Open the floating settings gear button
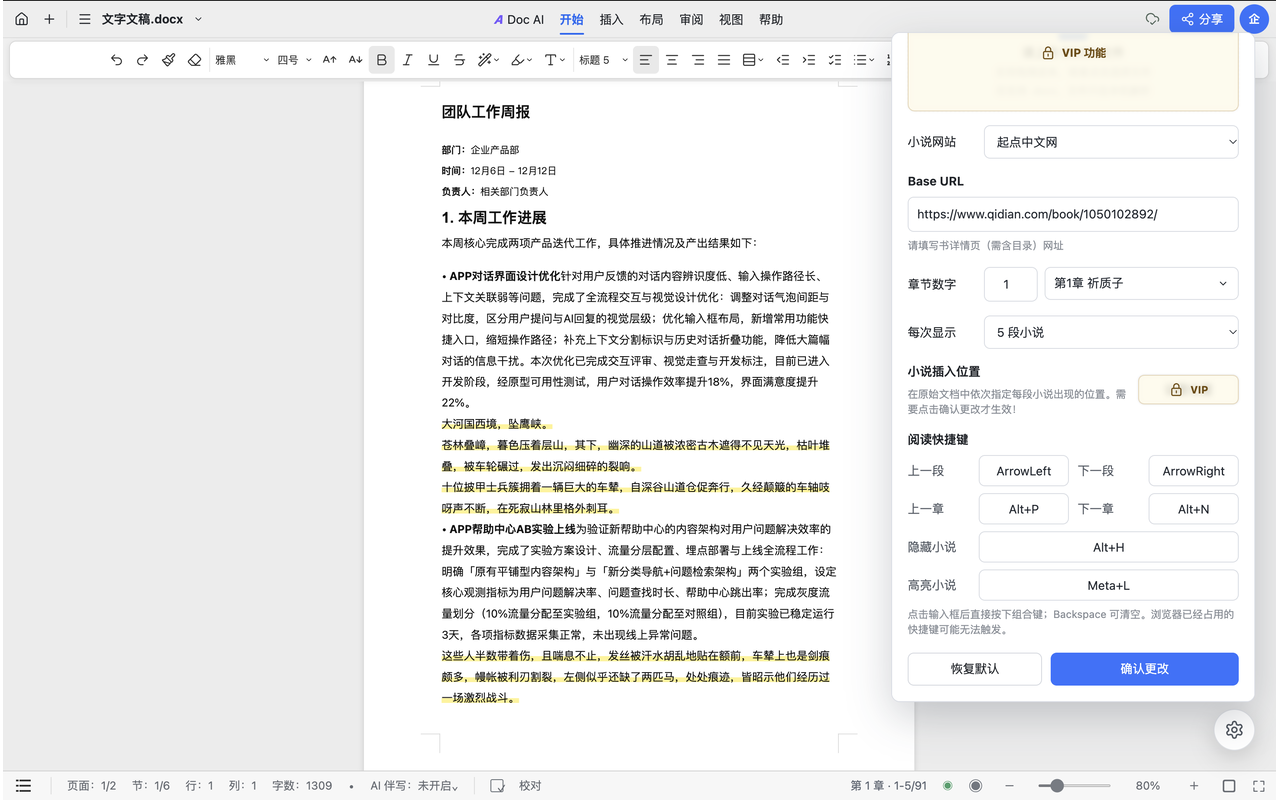1280x800 pixels. 1234,730
